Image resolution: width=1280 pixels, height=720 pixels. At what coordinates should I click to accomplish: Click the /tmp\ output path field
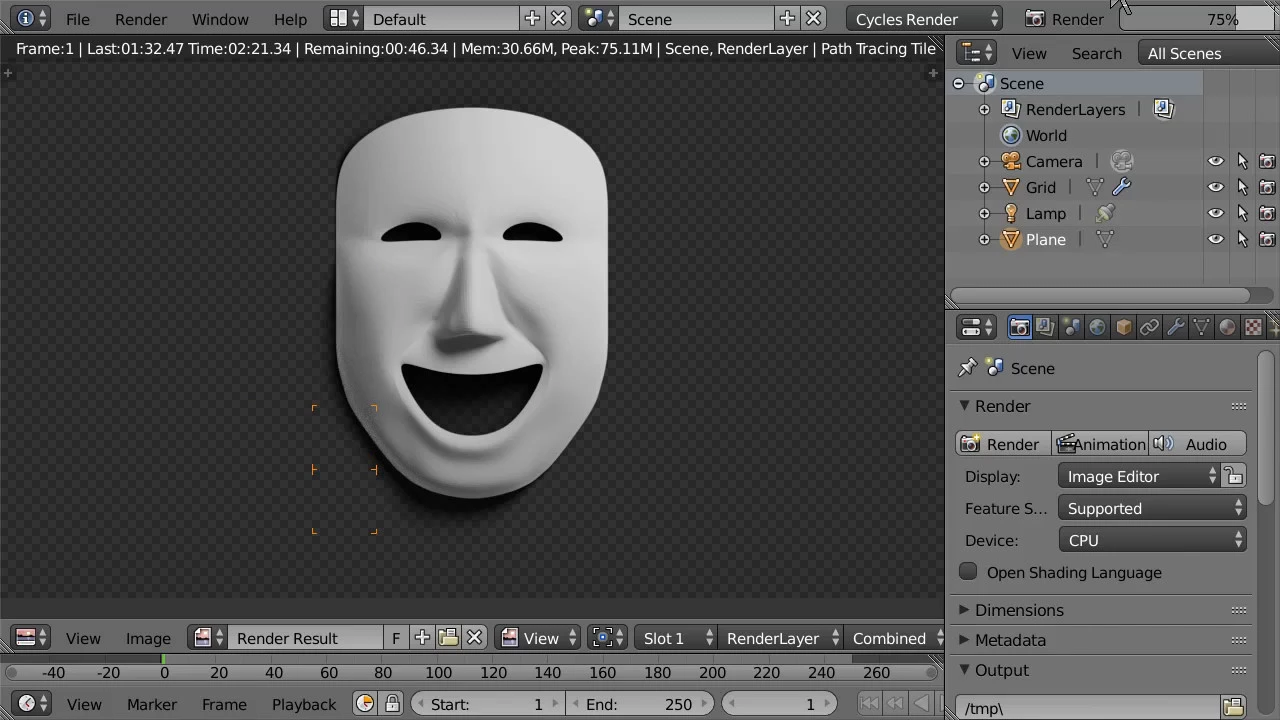1088,708
